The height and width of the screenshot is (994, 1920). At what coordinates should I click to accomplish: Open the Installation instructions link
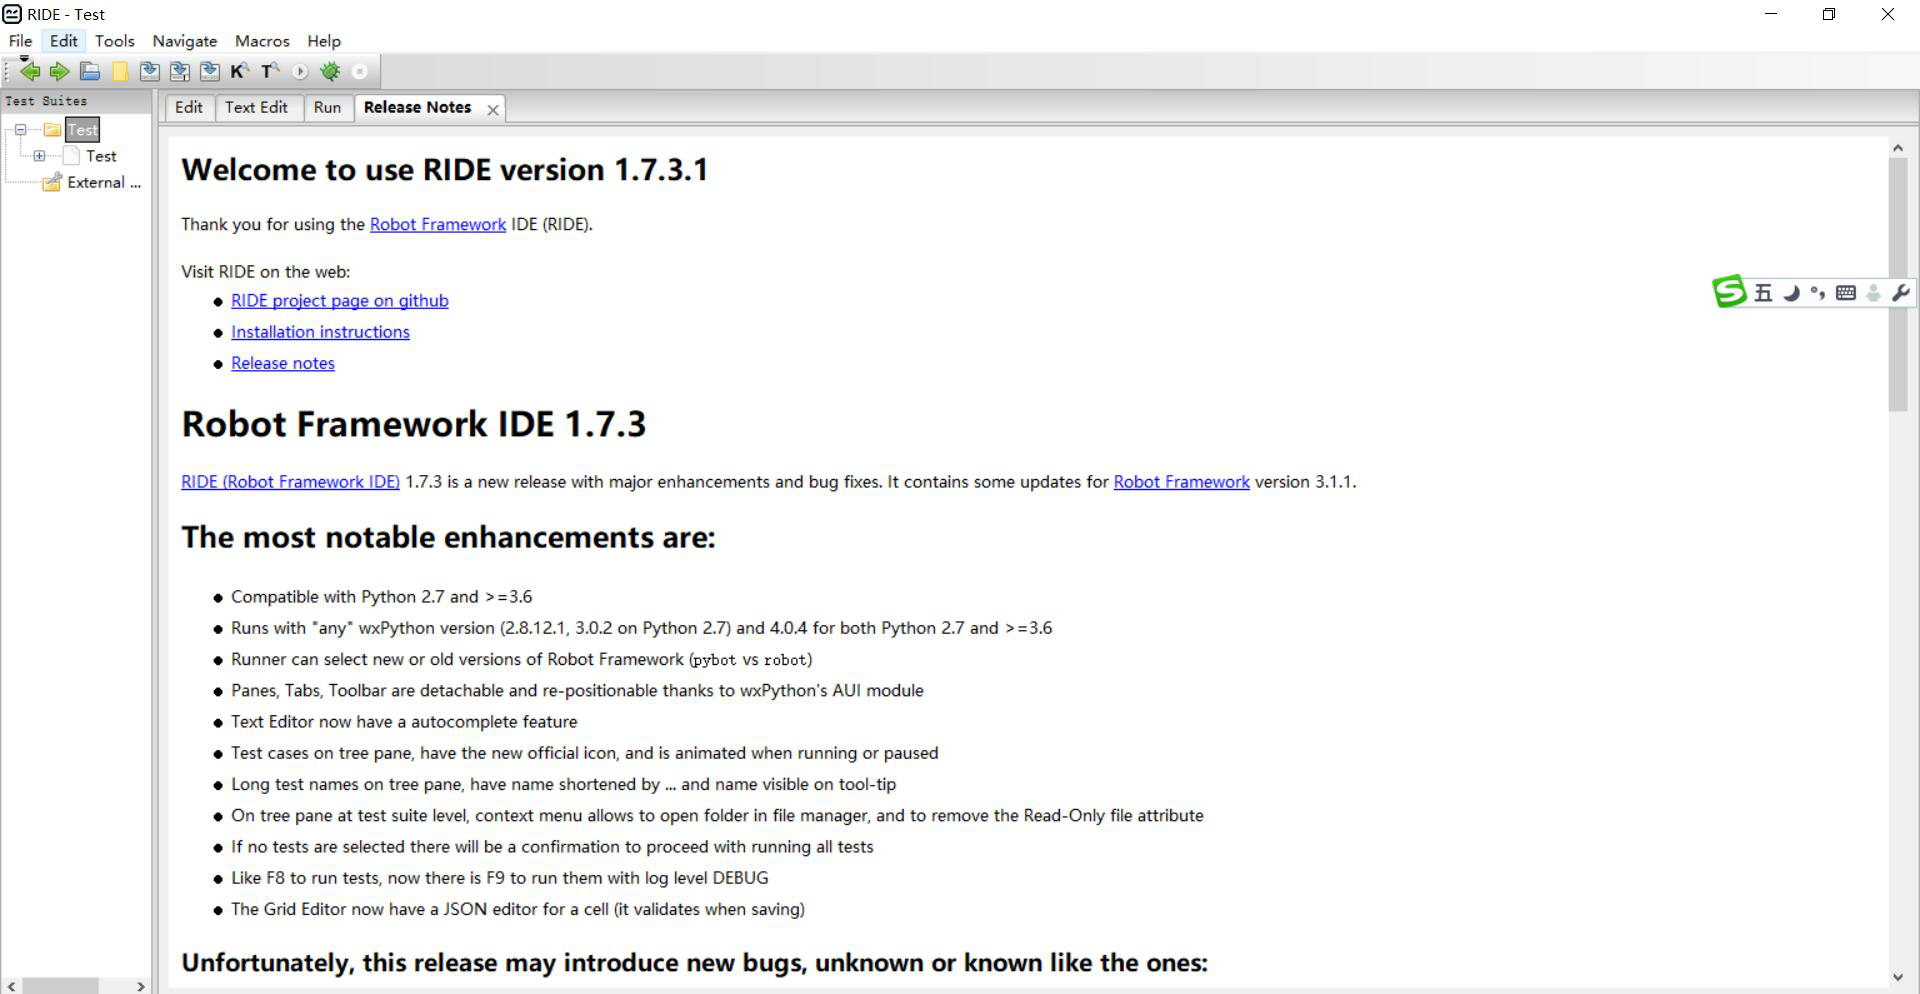pyautogui.click(x=320, y=332)
